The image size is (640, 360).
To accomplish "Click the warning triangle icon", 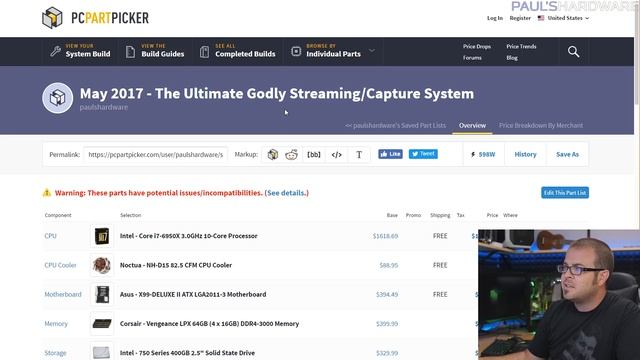I will [47, 193].
